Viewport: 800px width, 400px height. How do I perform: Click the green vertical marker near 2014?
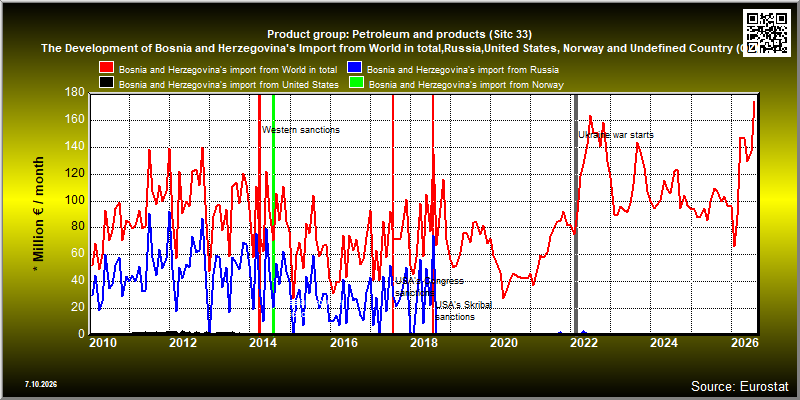click(x=273, y=214)
